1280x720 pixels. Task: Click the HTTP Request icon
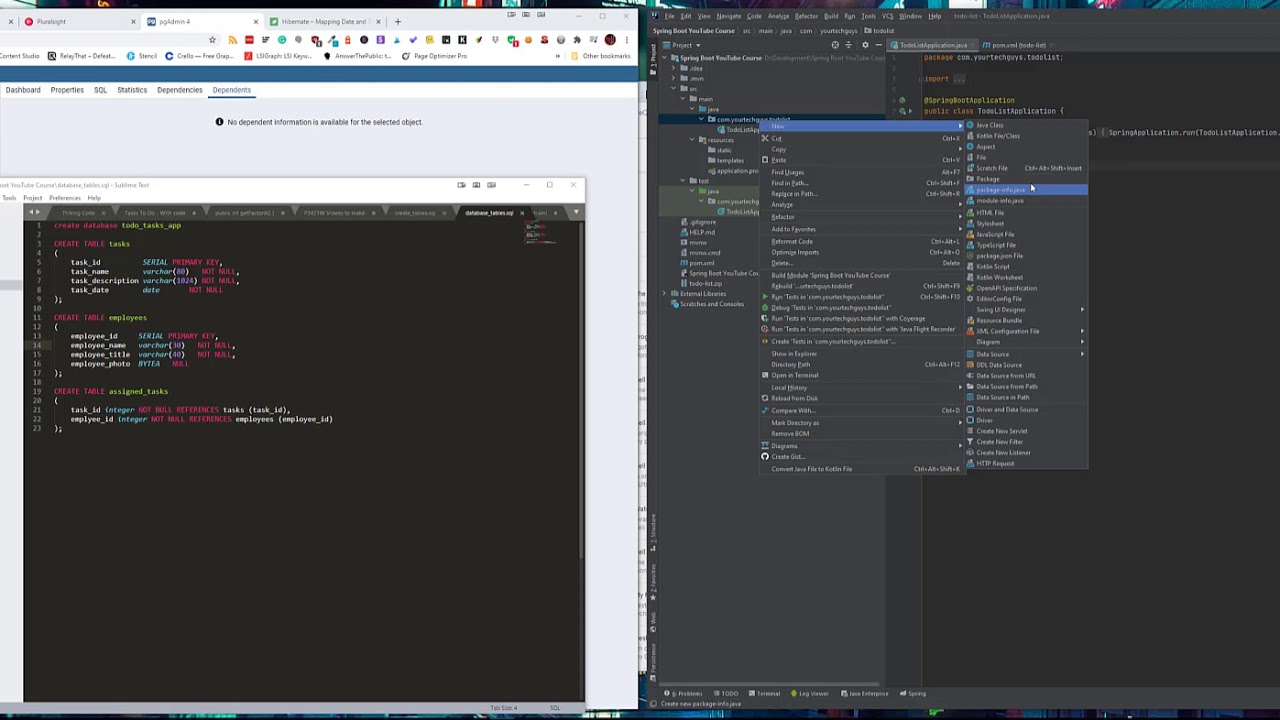click(970, 463)
